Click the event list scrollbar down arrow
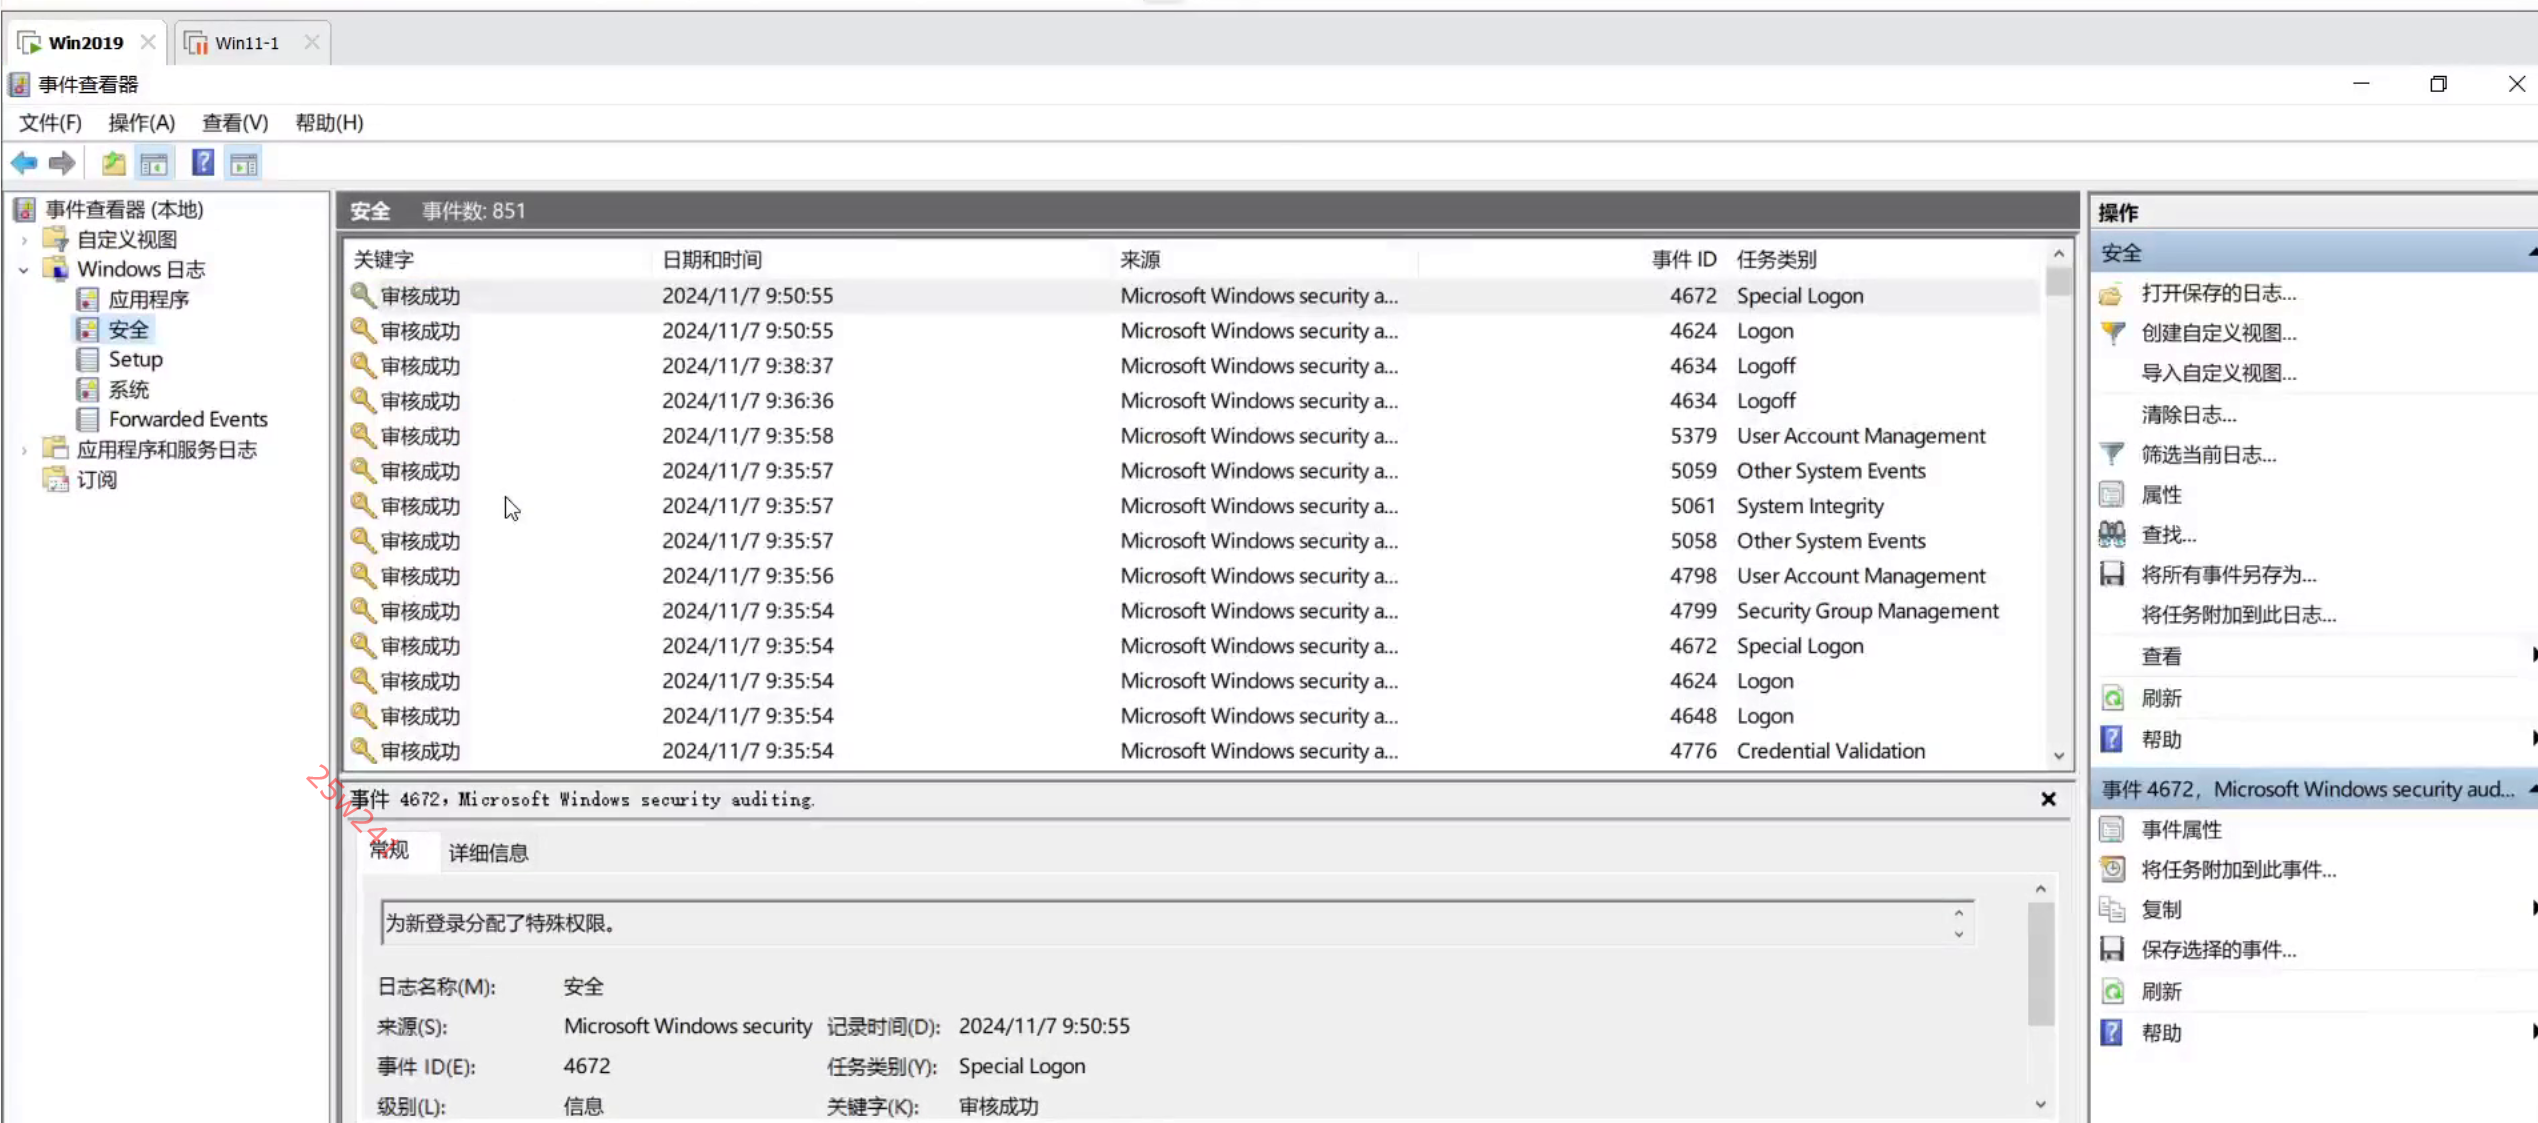Screen dimensions: 2538x1123 click(x=2058, y=756)
